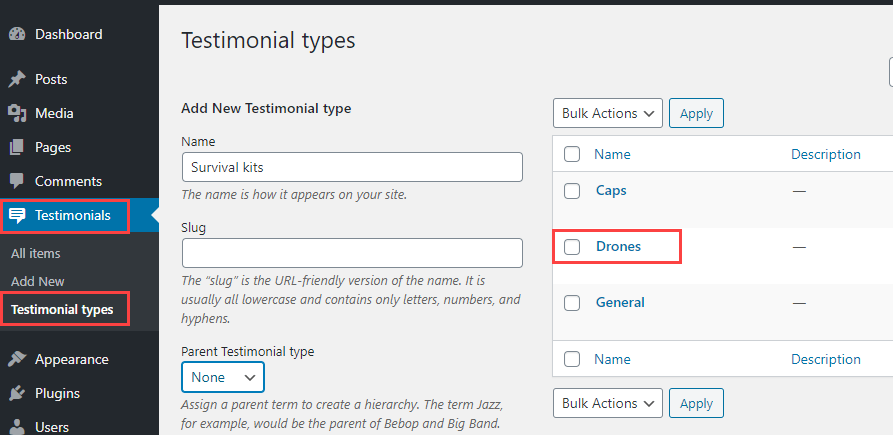Click the Posts pushpin icon
Image resolution: width=893 pixels, height=435 pixels.
(x=17, y=79)
